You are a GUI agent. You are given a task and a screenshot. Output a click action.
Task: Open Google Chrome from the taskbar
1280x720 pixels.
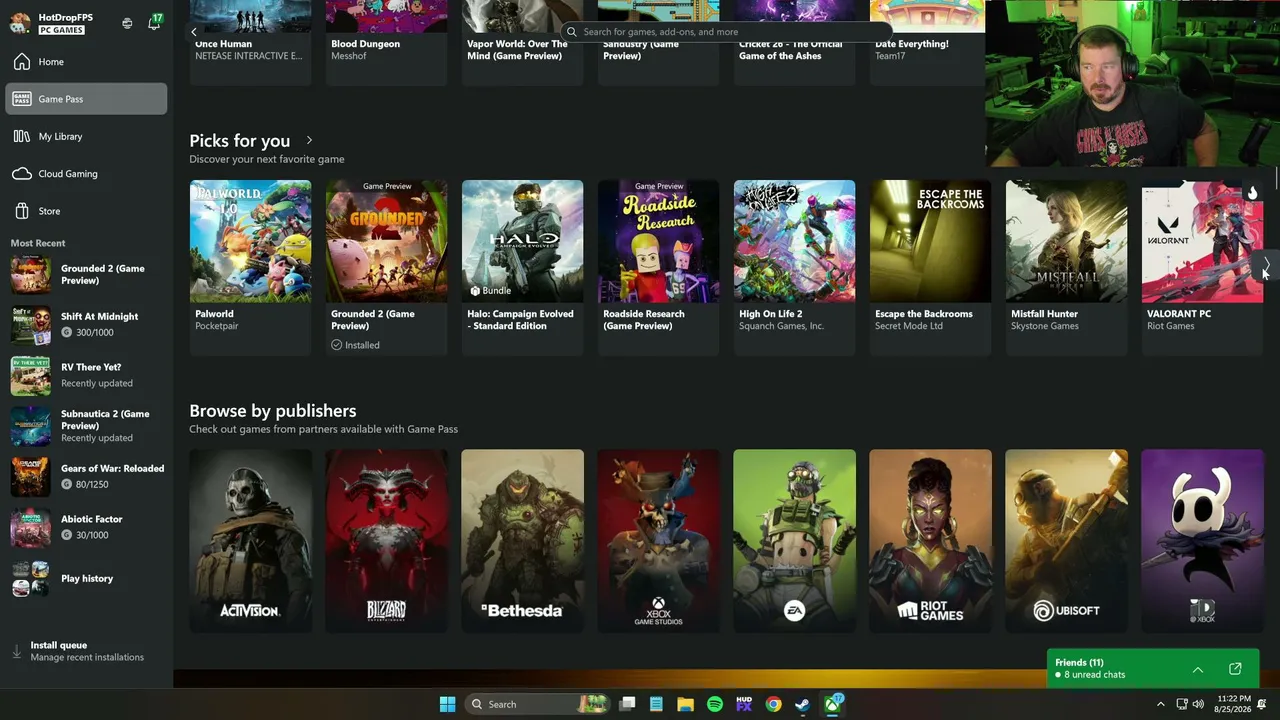point(773,704)
